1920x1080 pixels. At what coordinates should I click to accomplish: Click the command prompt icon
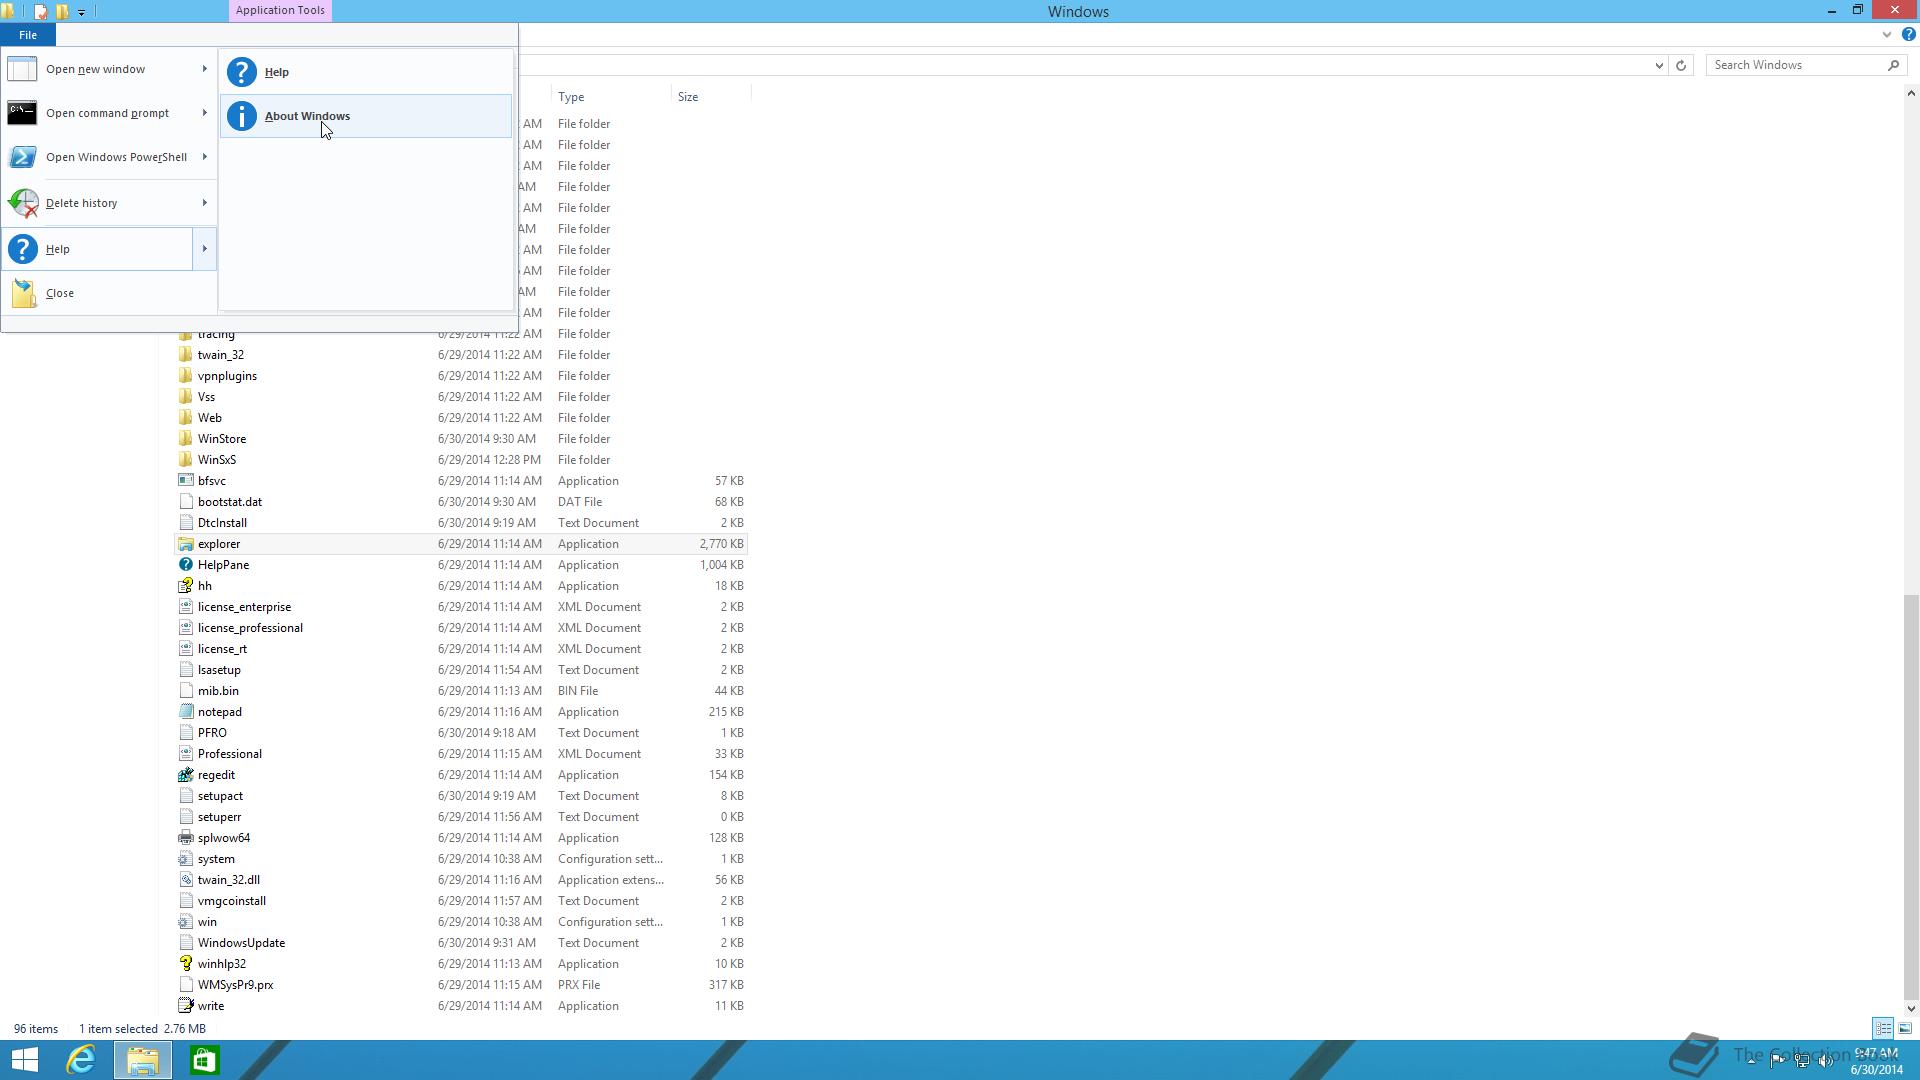[x=22, y=113]
